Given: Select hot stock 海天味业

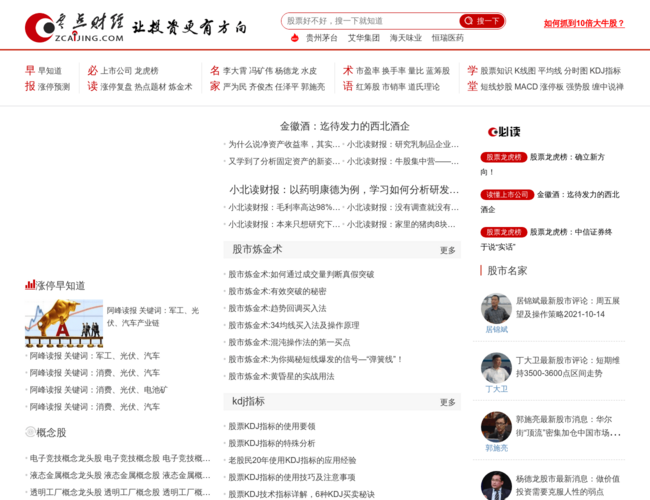Looking at the screenshot, I should pos(405,38).
